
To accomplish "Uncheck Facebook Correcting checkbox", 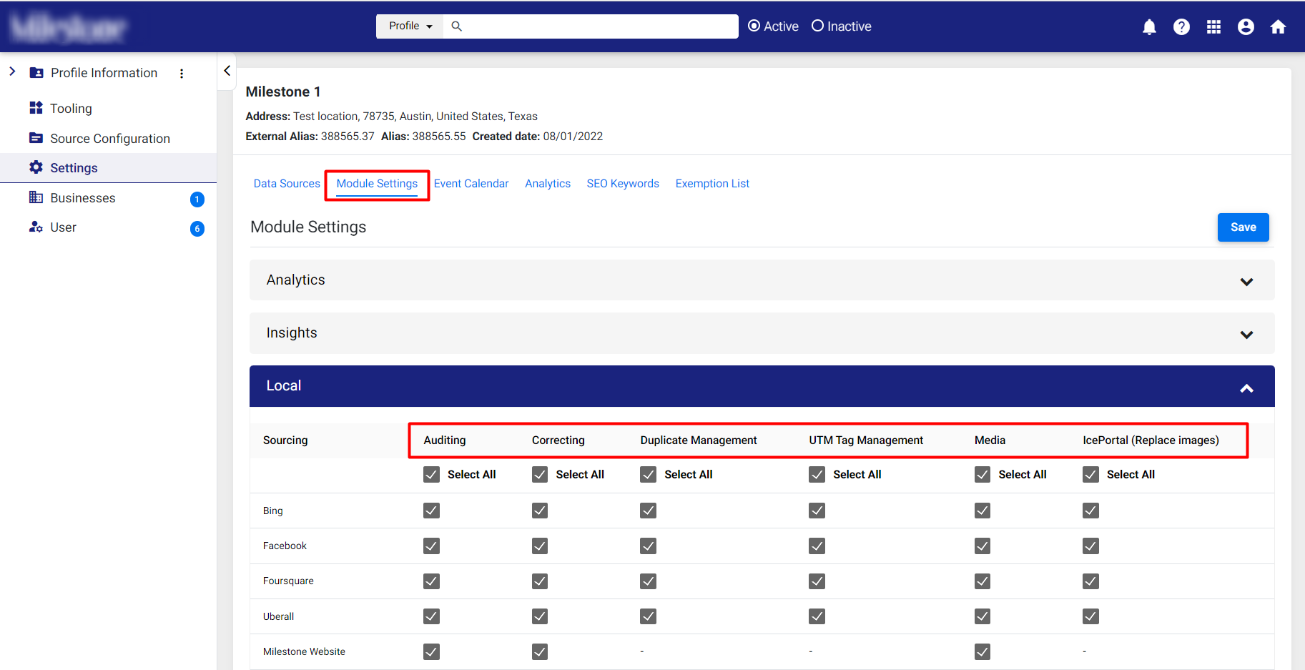I will tap(540, 546).
